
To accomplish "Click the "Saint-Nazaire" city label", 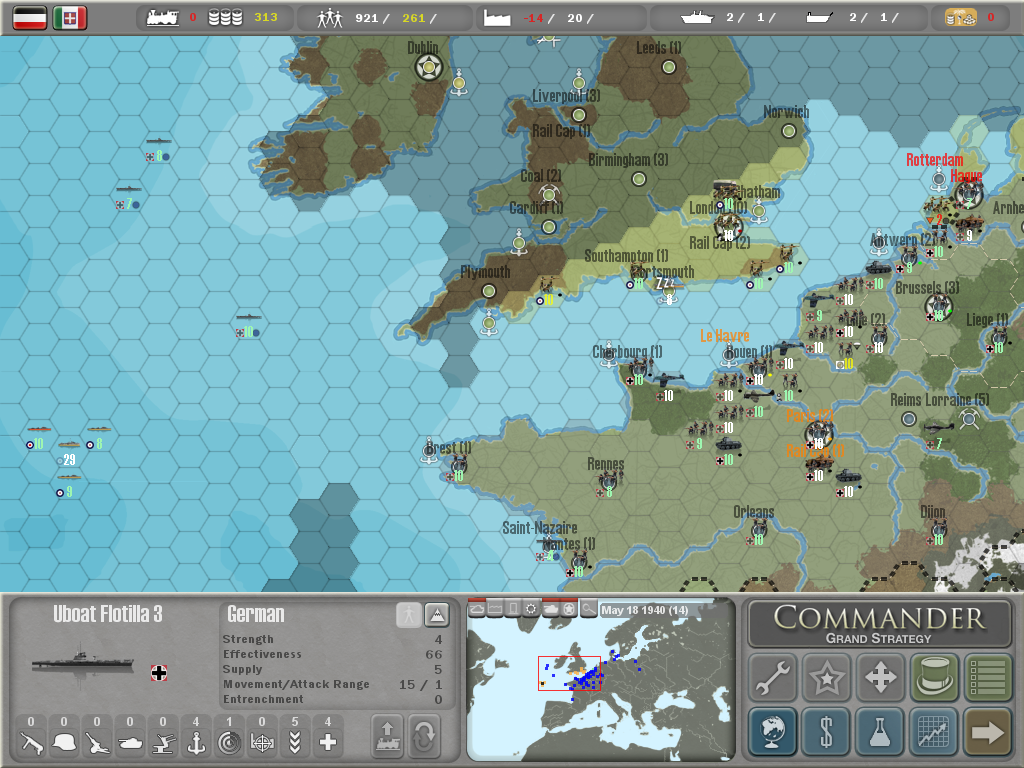I will (539, 528).
